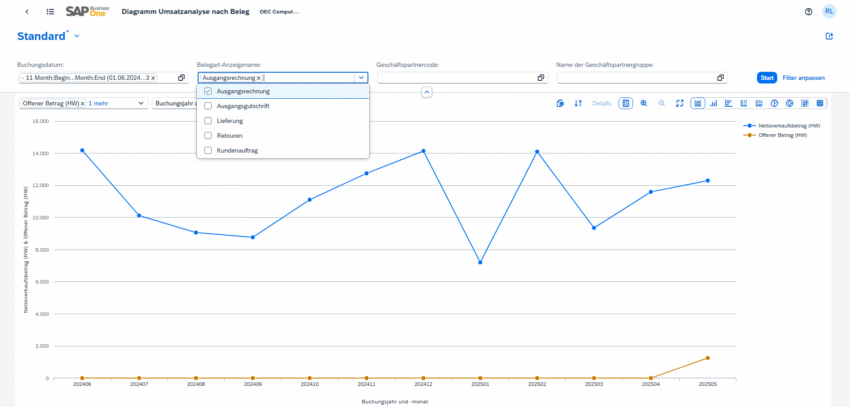Image resolution: width=850 pixels, height=407 pixels.
Task: Uncheck the Ausgangsrechnung checkbox
Action: click(208, 91)
